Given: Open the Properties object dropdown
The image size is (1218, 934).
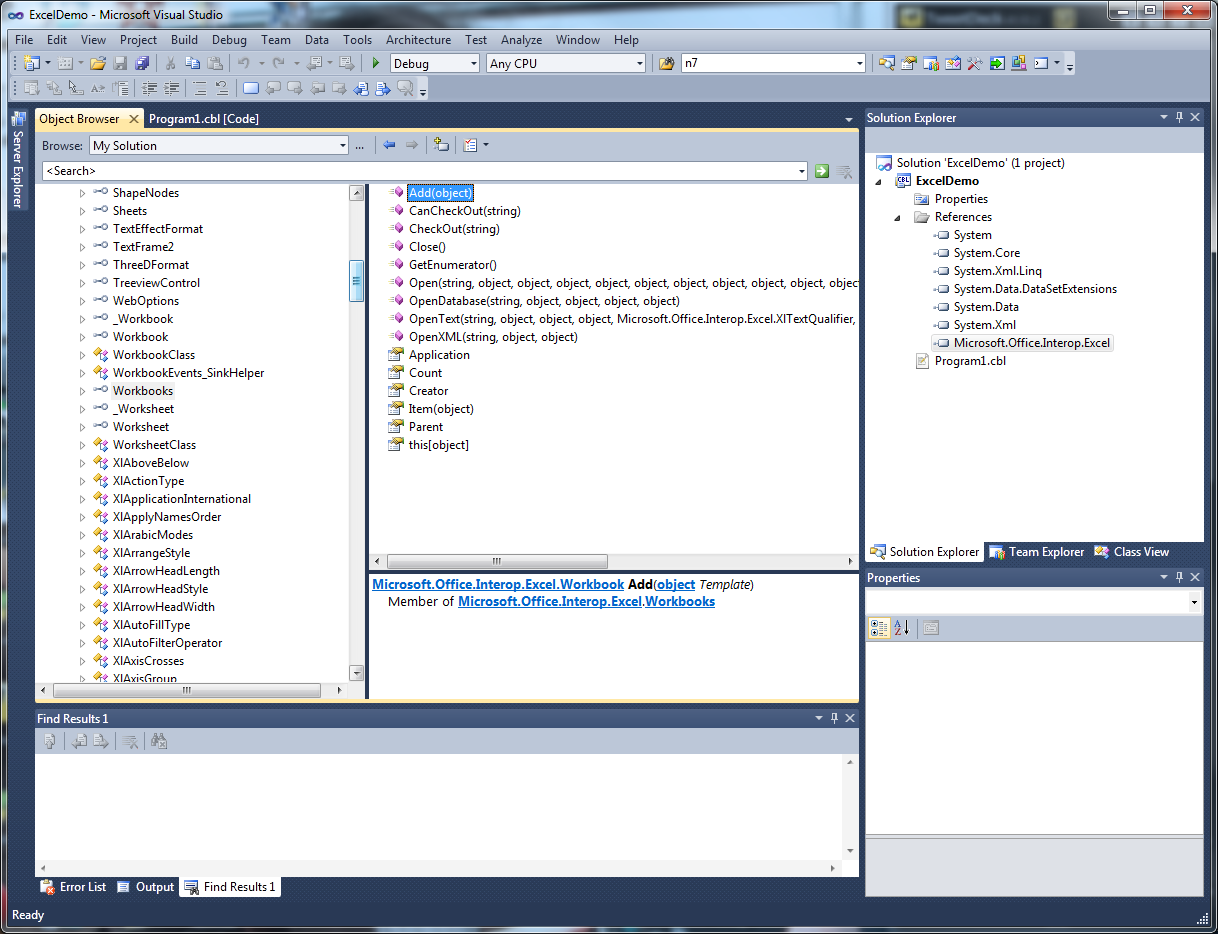Looking at the screenshot, I should 1194,602.
